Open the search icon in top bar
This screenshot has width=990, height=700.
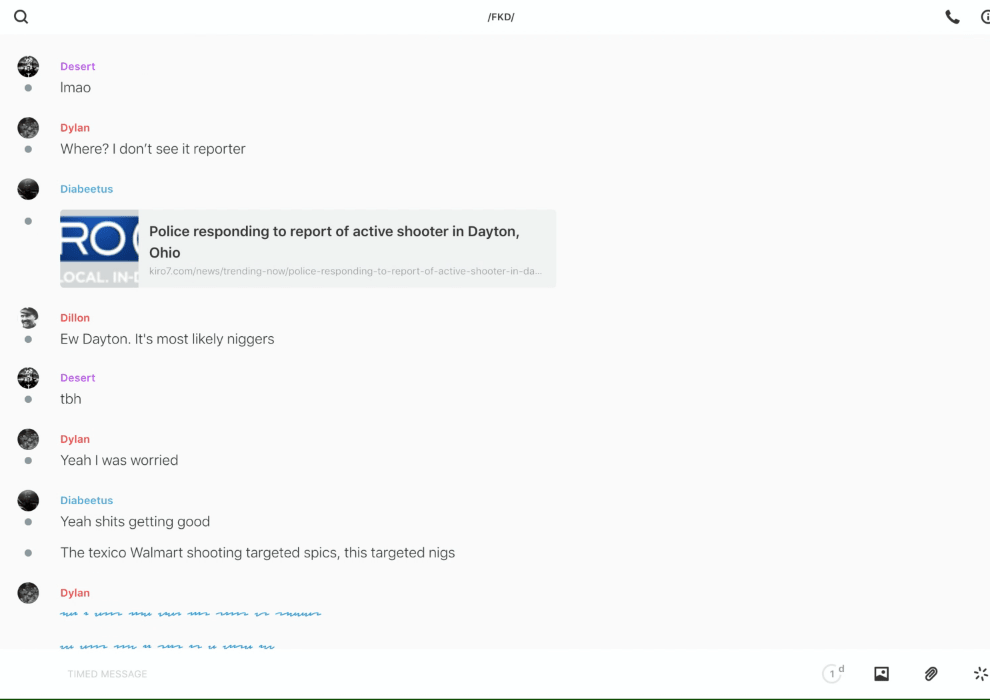click(x=21, y=17)
